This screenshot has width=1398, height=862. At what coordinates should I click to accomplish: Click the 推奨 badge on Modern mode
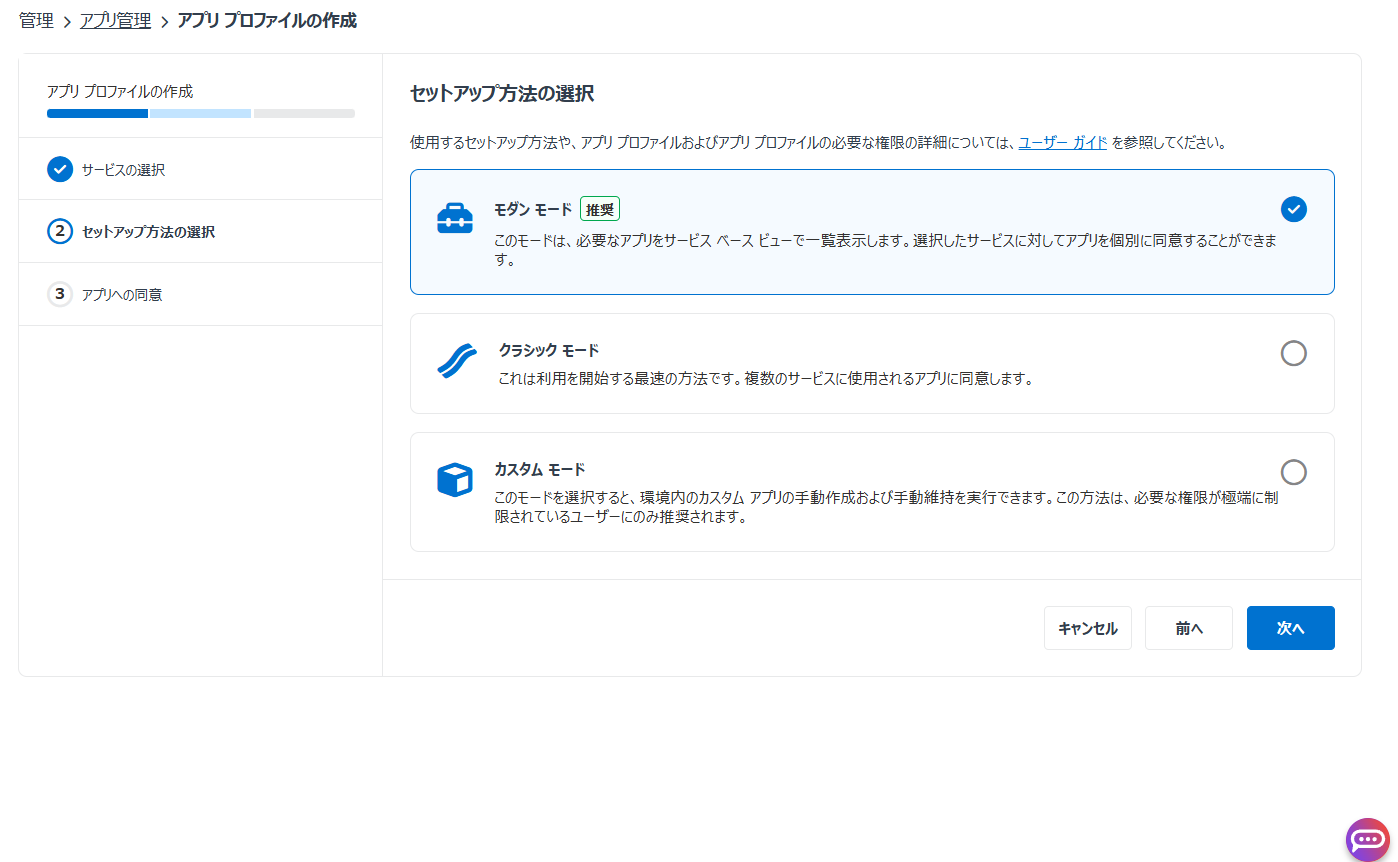point(600,209)
